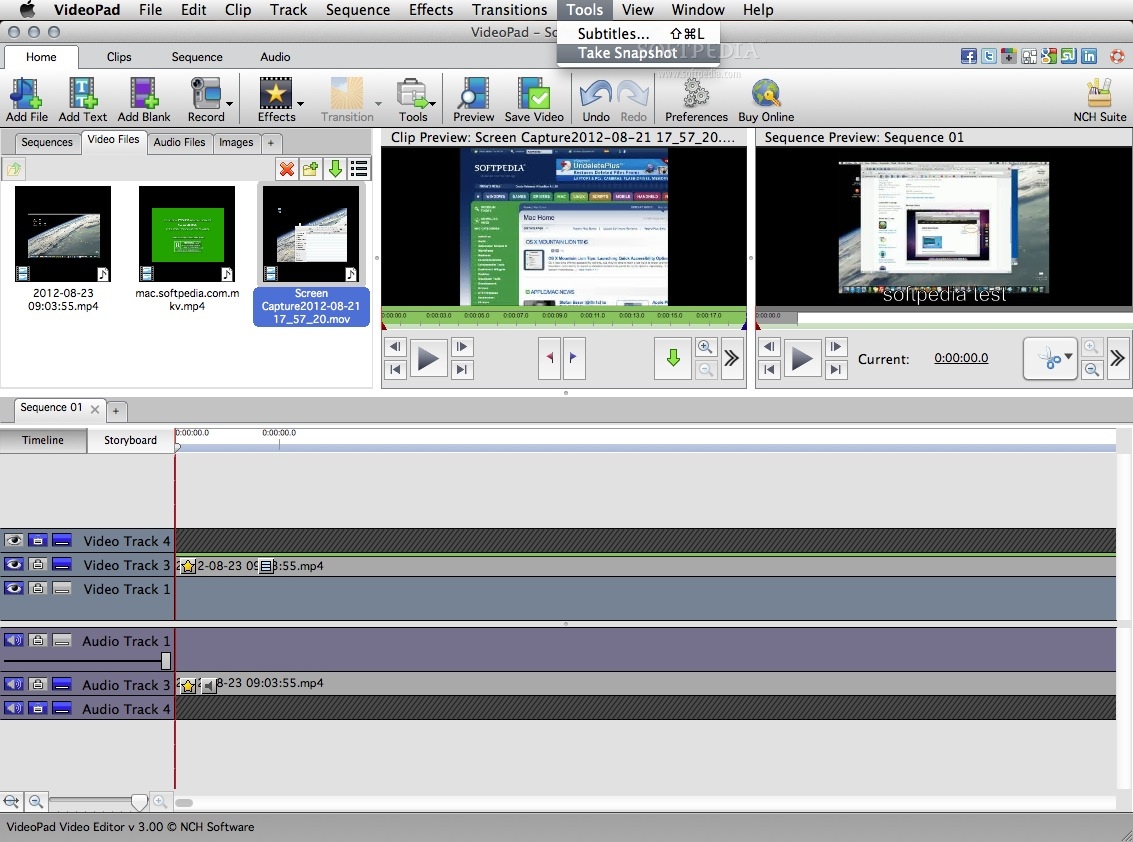Open Preferences gear icon
Screen dimensions: 1133x842
click(696, 99)
